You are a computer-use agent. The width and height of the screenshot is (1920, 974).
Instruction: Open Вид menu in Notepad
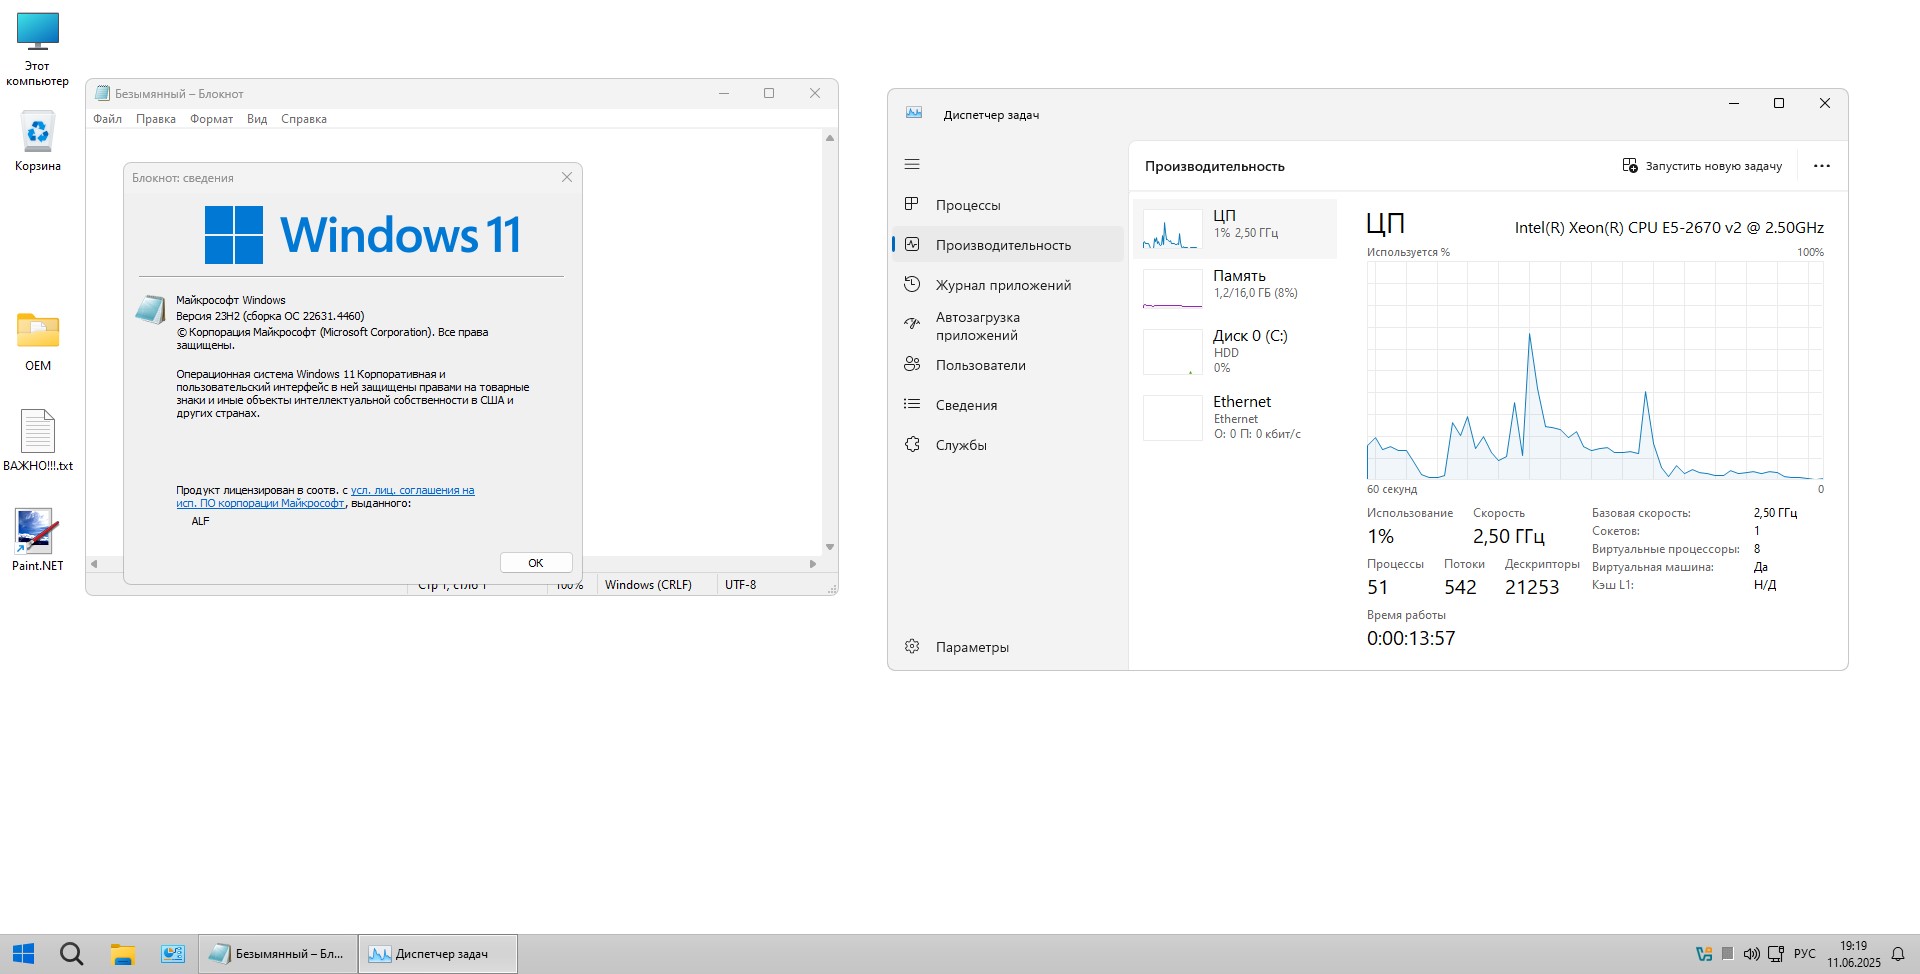point(257,119)
